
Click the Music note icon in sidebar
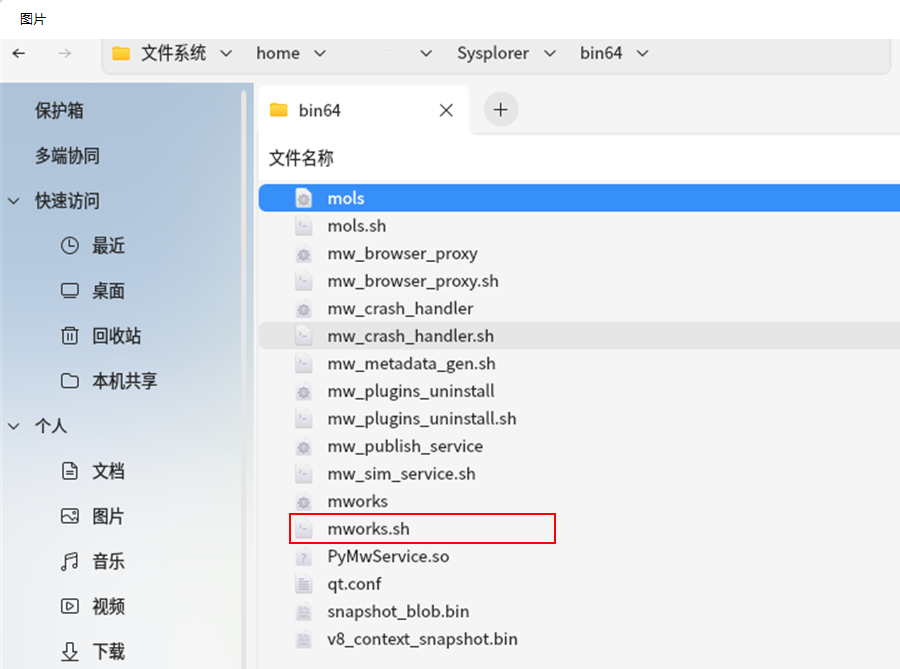pyautogui.click(x=69, y=561)
